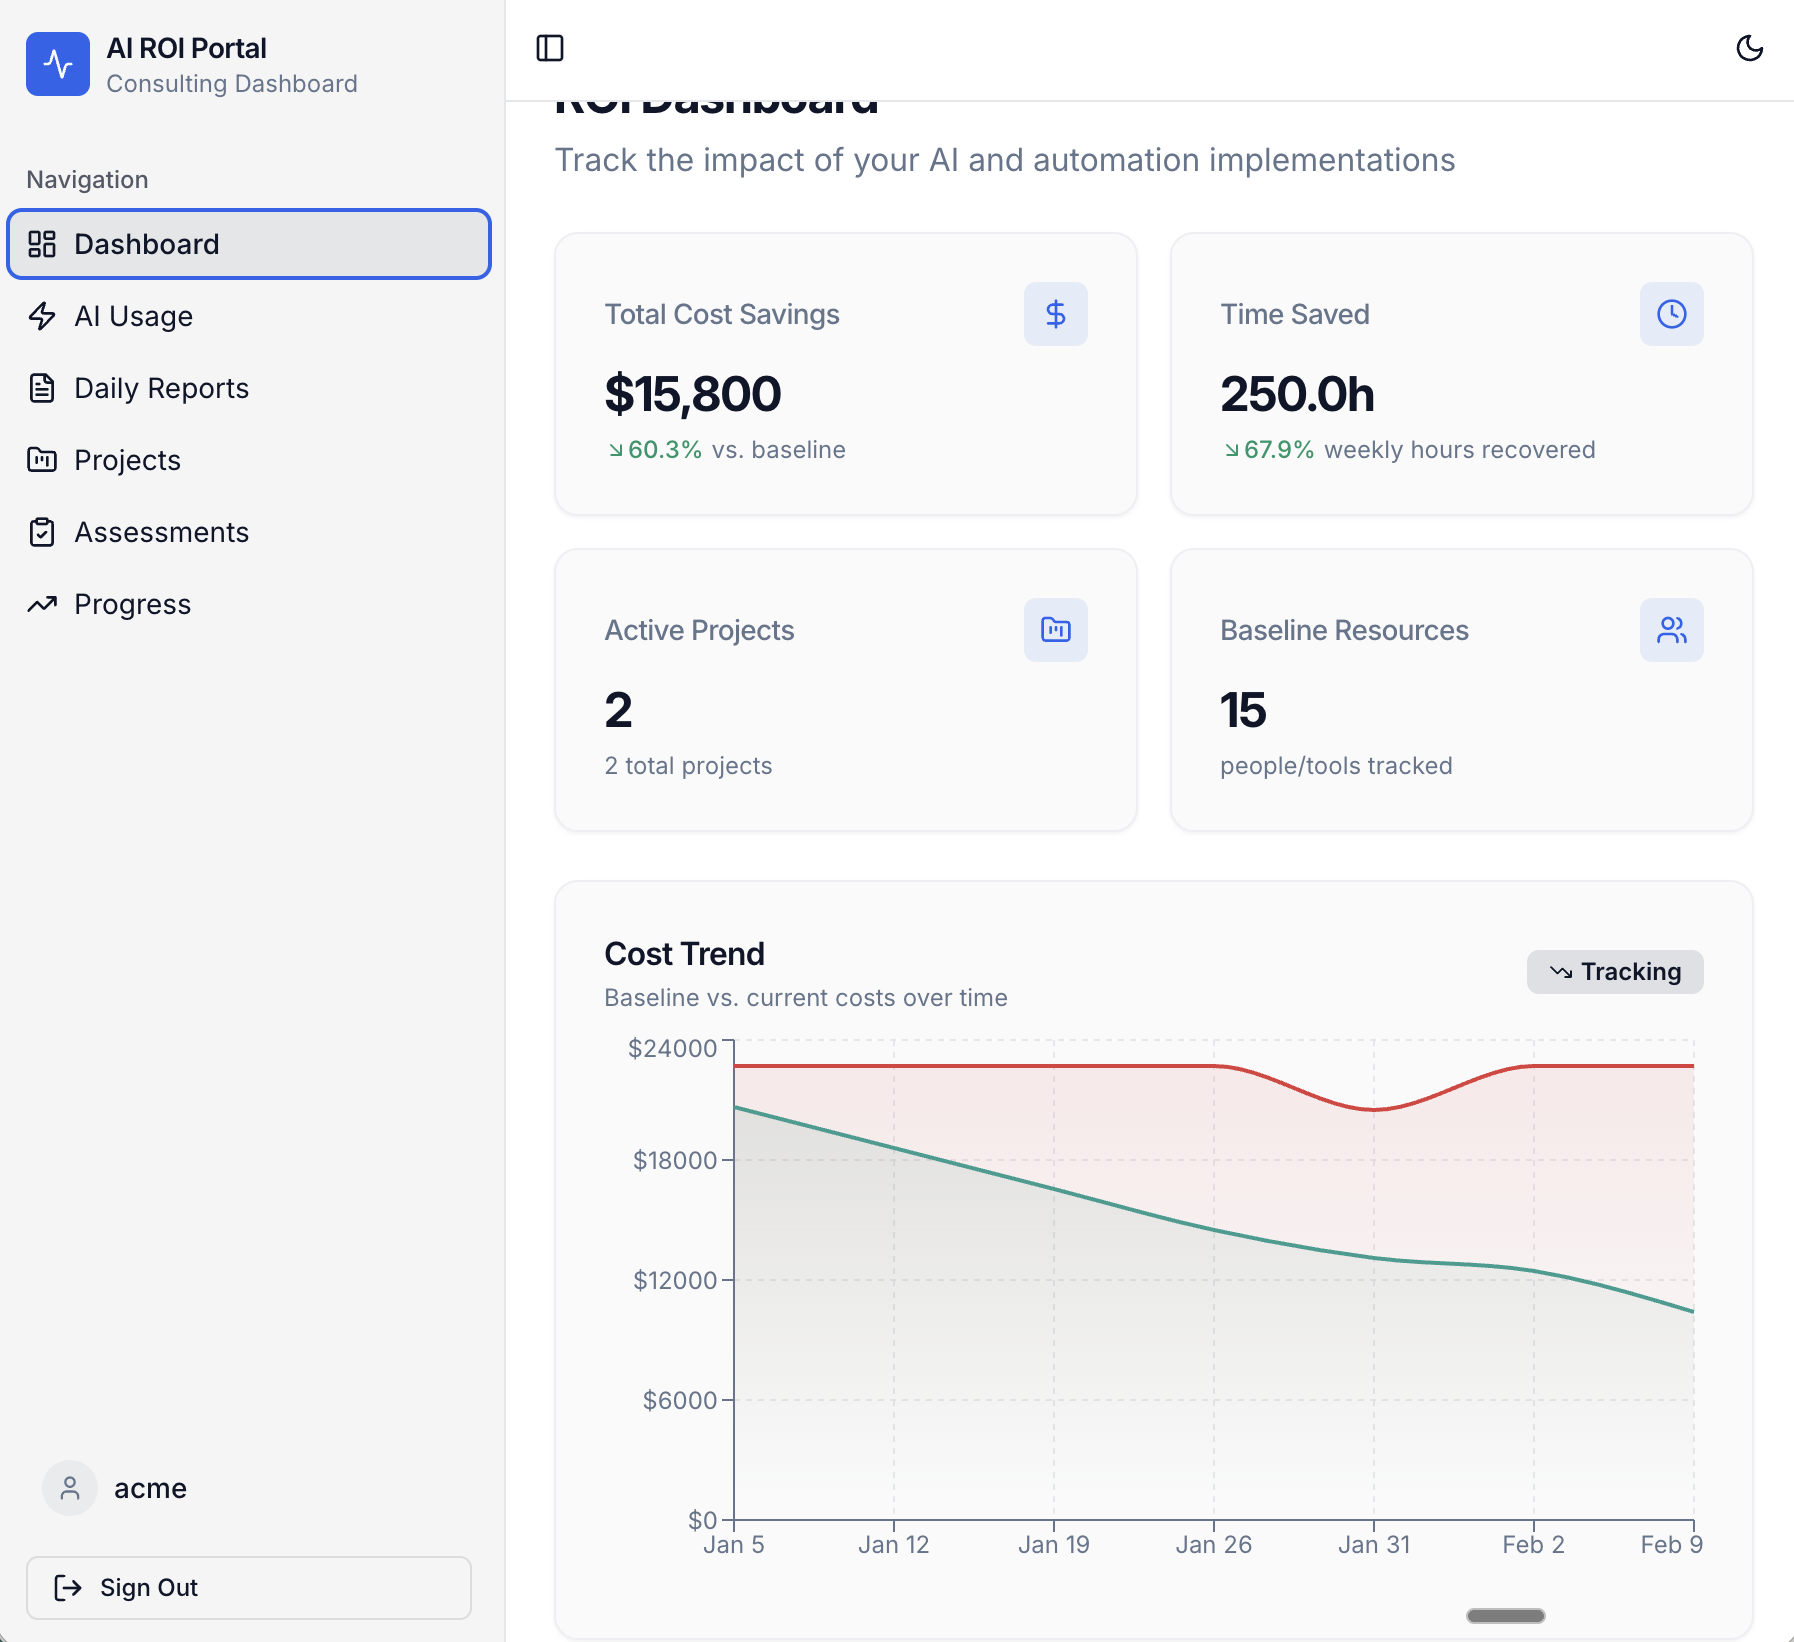Click the $15,800 savings value

point(693,394)
